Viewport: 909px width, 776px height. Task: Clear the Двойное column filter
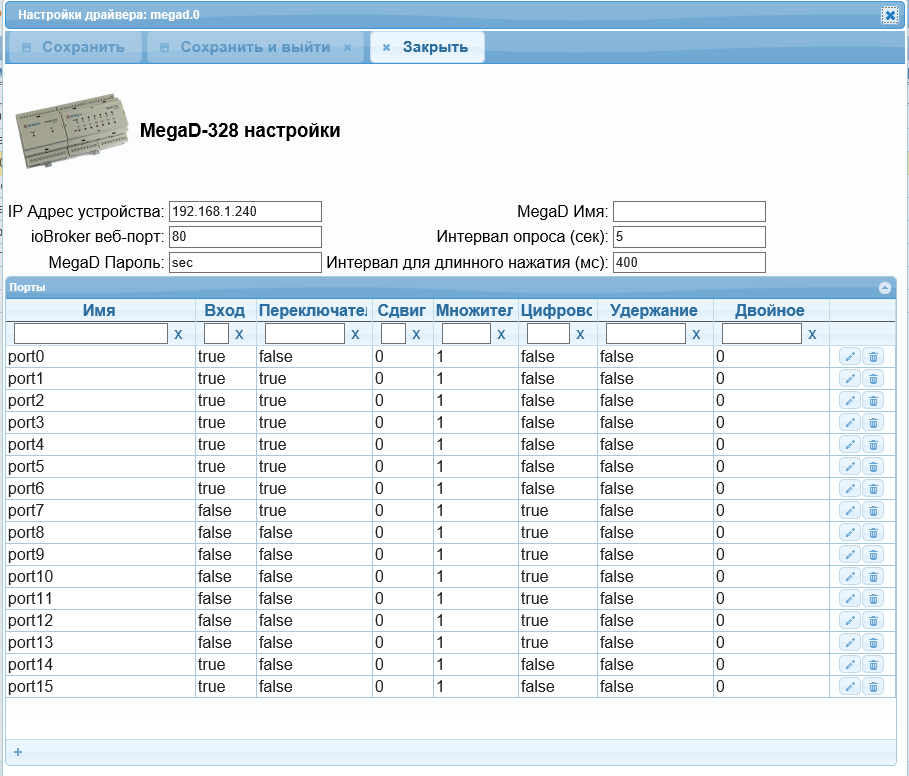(x=812, y=334)
